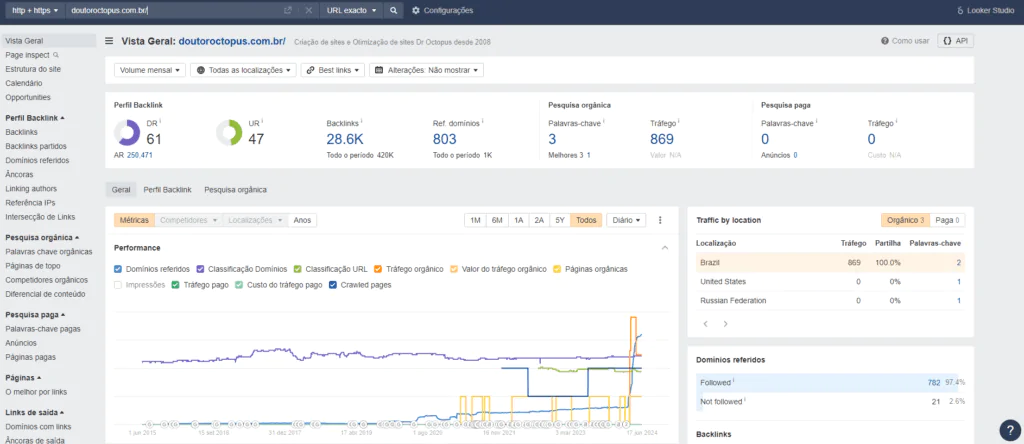Viewport: 1024px width, 444px height.
Task: Click the API button
Action: tap(956, 41)
